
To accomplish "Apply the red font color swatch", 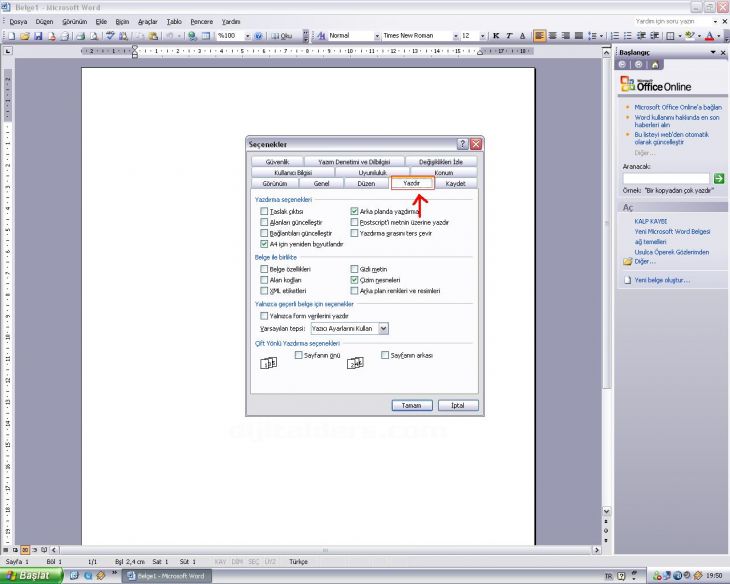I will tap(710, 36).
